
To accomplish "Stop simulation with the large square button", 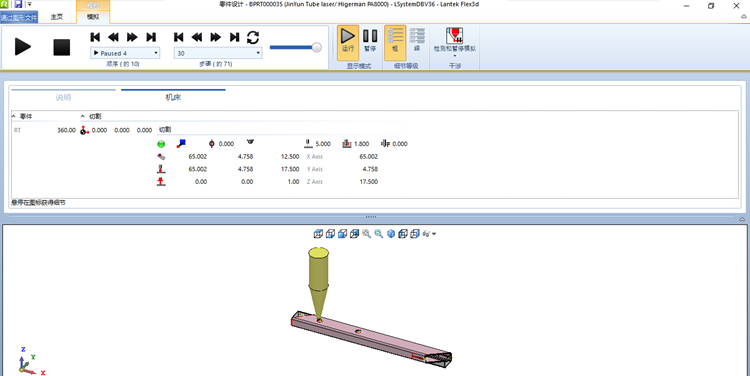I will [61, 47].
